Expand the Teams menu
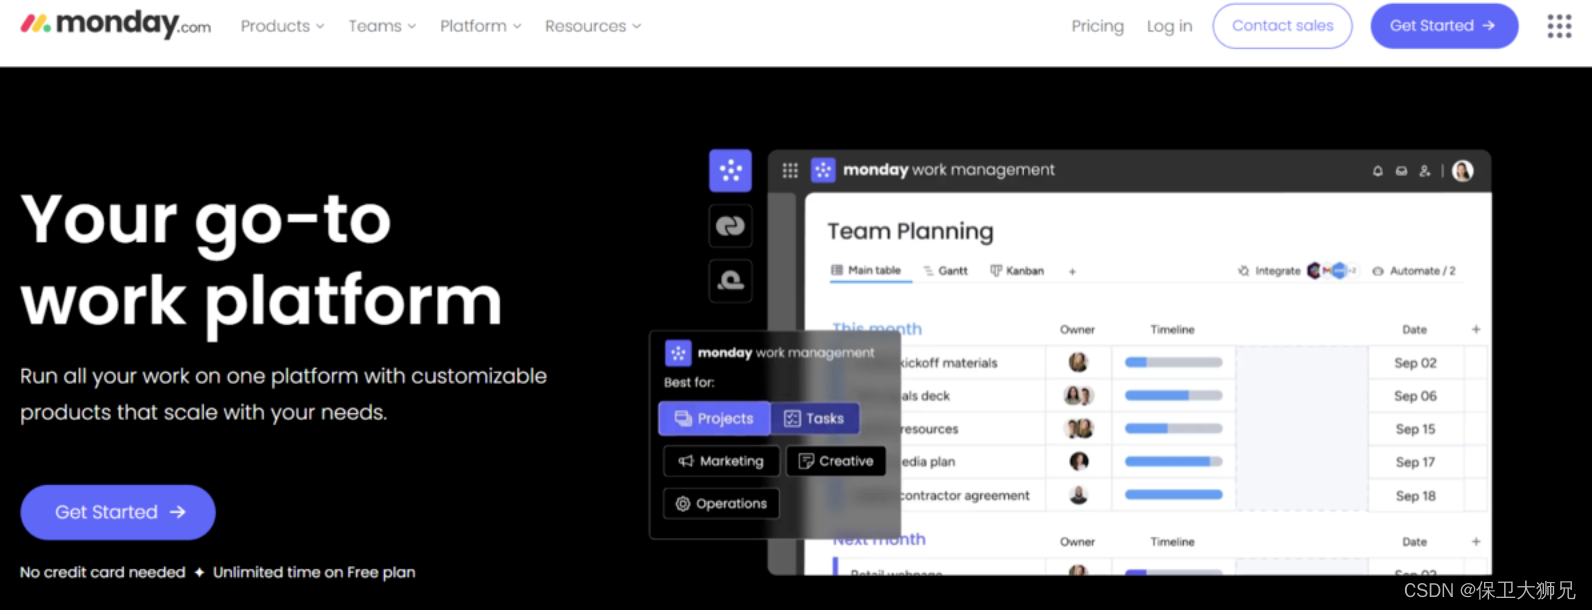1592x610 pixels. click(382, 26)
